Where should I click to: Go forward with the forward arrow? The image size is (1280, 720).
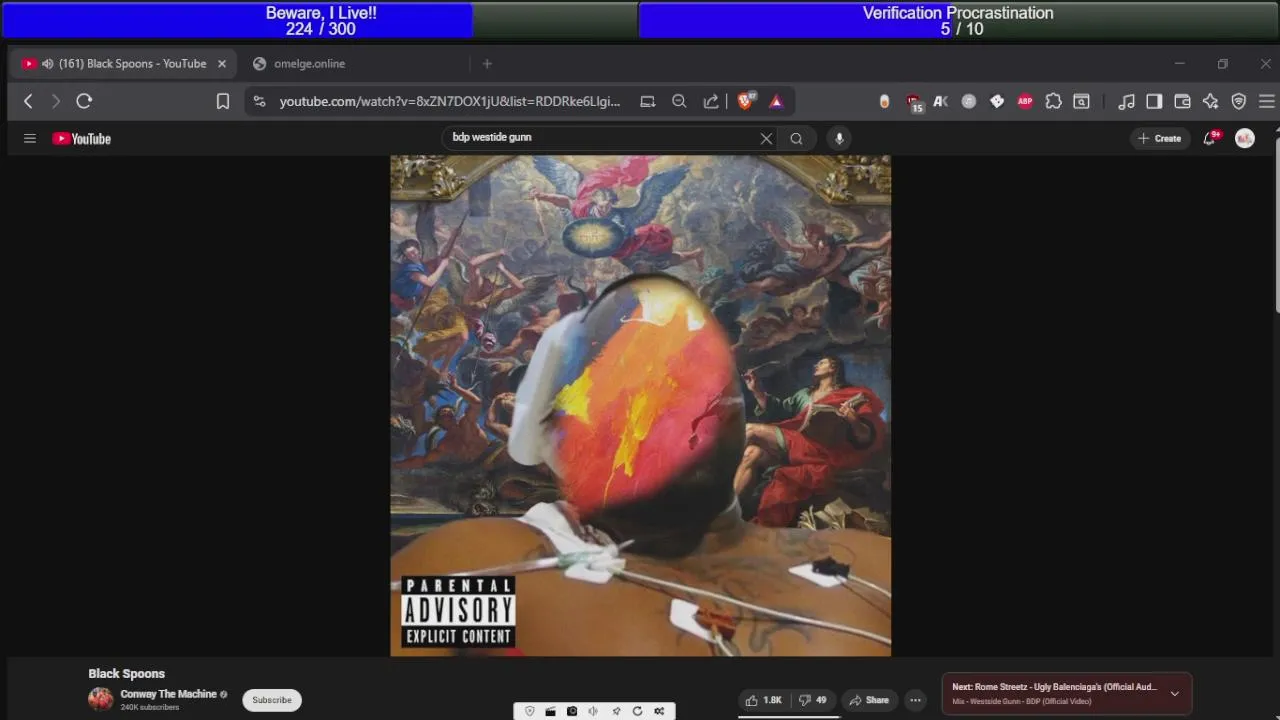coord(56,101)
